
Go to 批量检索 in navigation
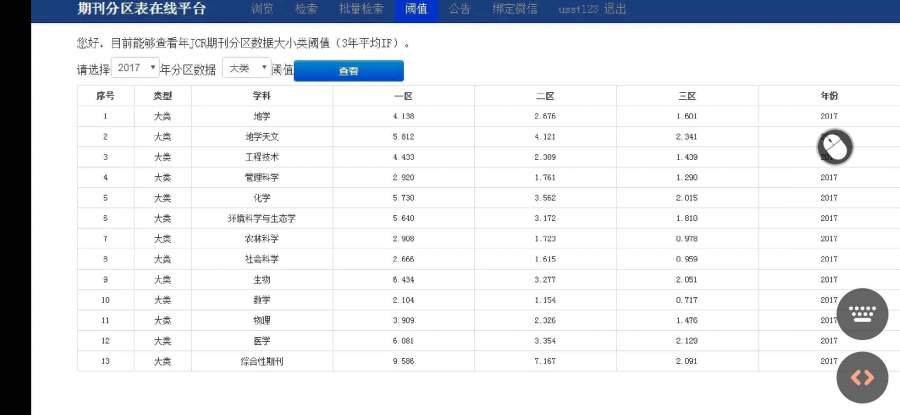[361, 9]
